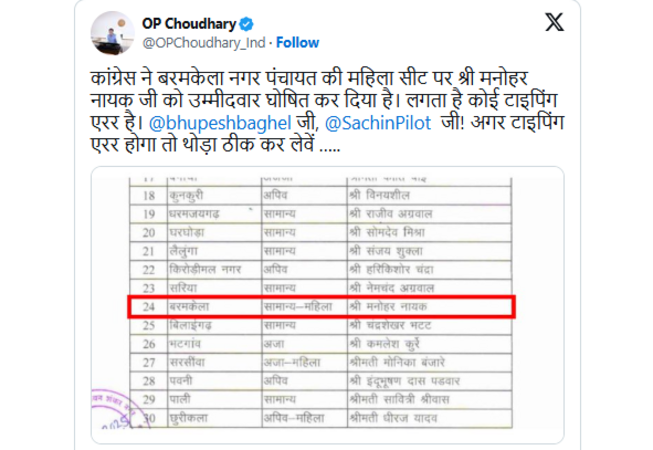653x450 pixels.
Task: Click the OP Choudhary display name
Action: tap(189, 24)
